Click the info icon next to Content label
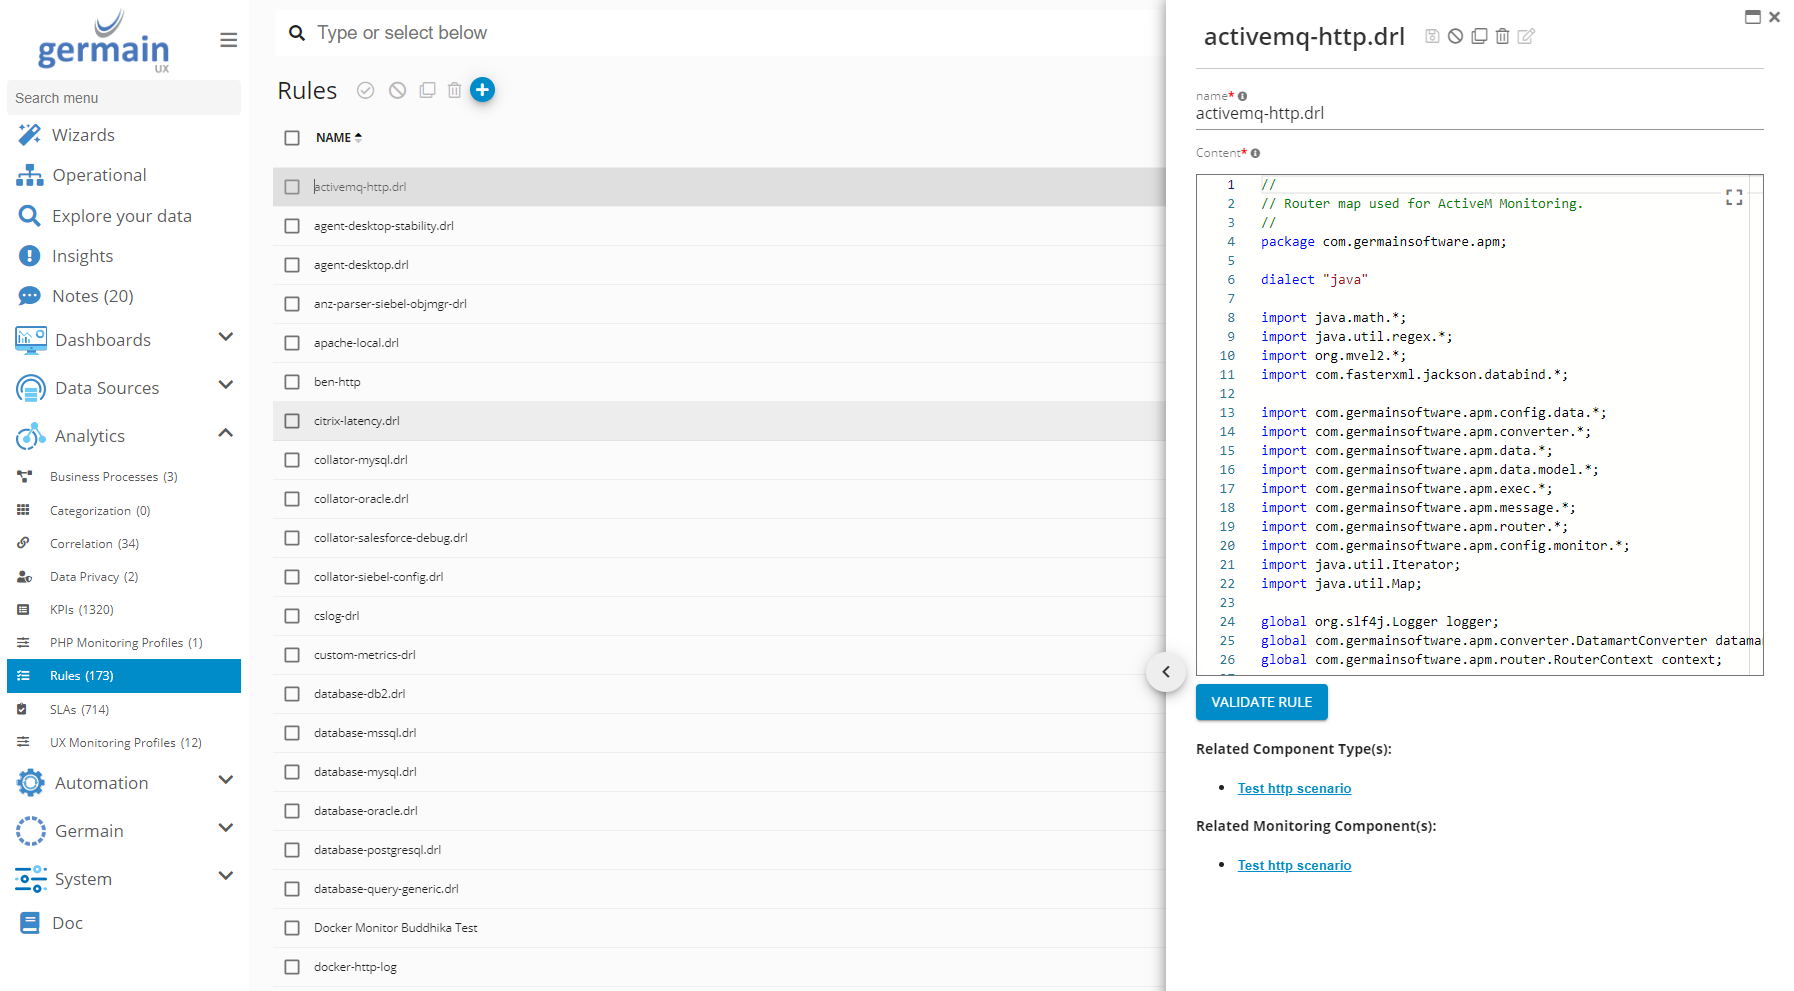The image size is (1794, 991). pyautogui.click(x=1255, y=153)
